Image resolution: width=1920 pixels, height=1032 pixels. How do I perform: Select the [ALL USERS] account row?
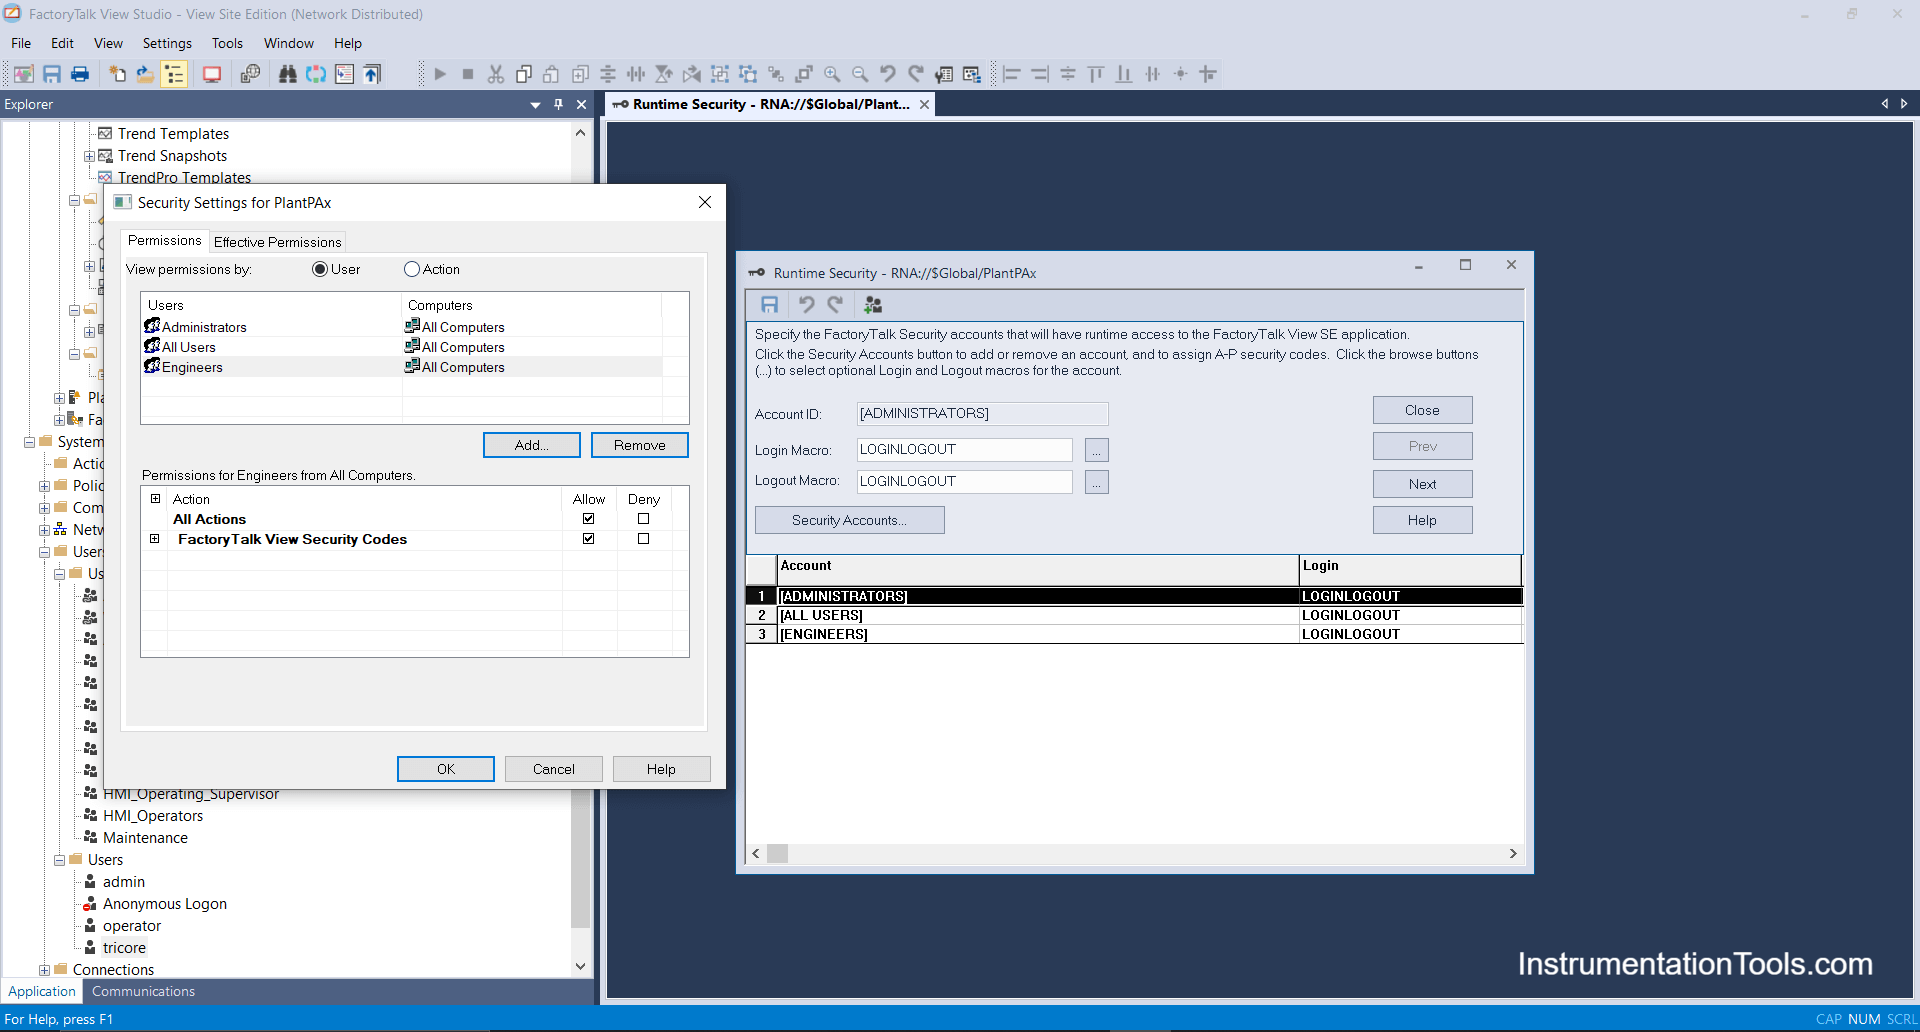coord(1134,615)
